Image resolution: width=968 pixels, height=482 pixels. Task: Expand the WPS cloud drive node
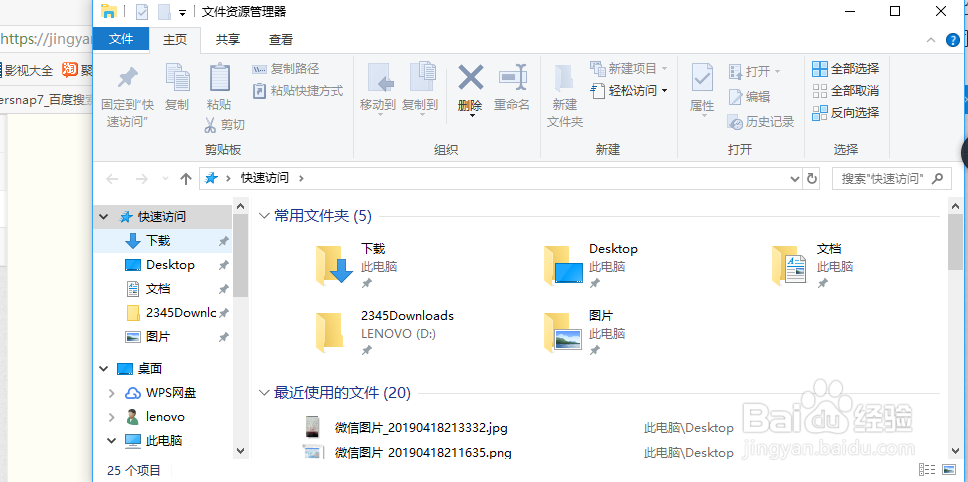click(x=112, y=393)
